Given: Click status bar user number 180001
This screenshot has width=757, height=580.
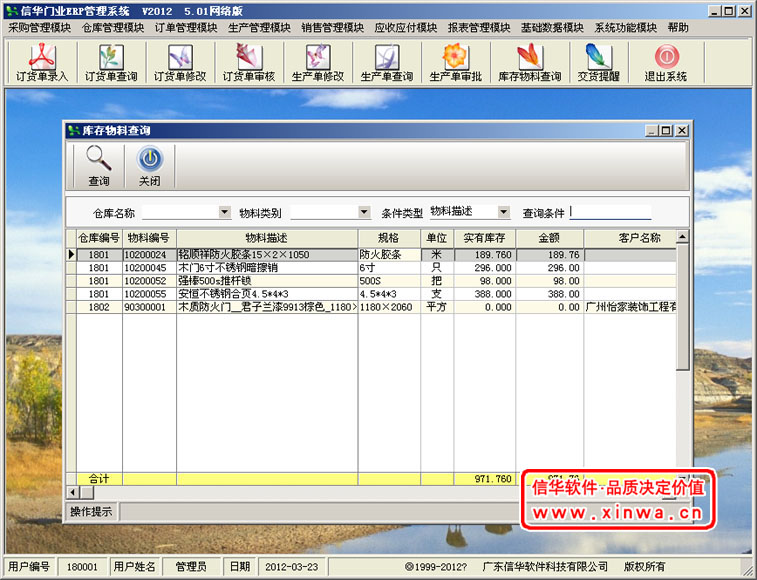Looking at the screenshot, I should point(82,566).
